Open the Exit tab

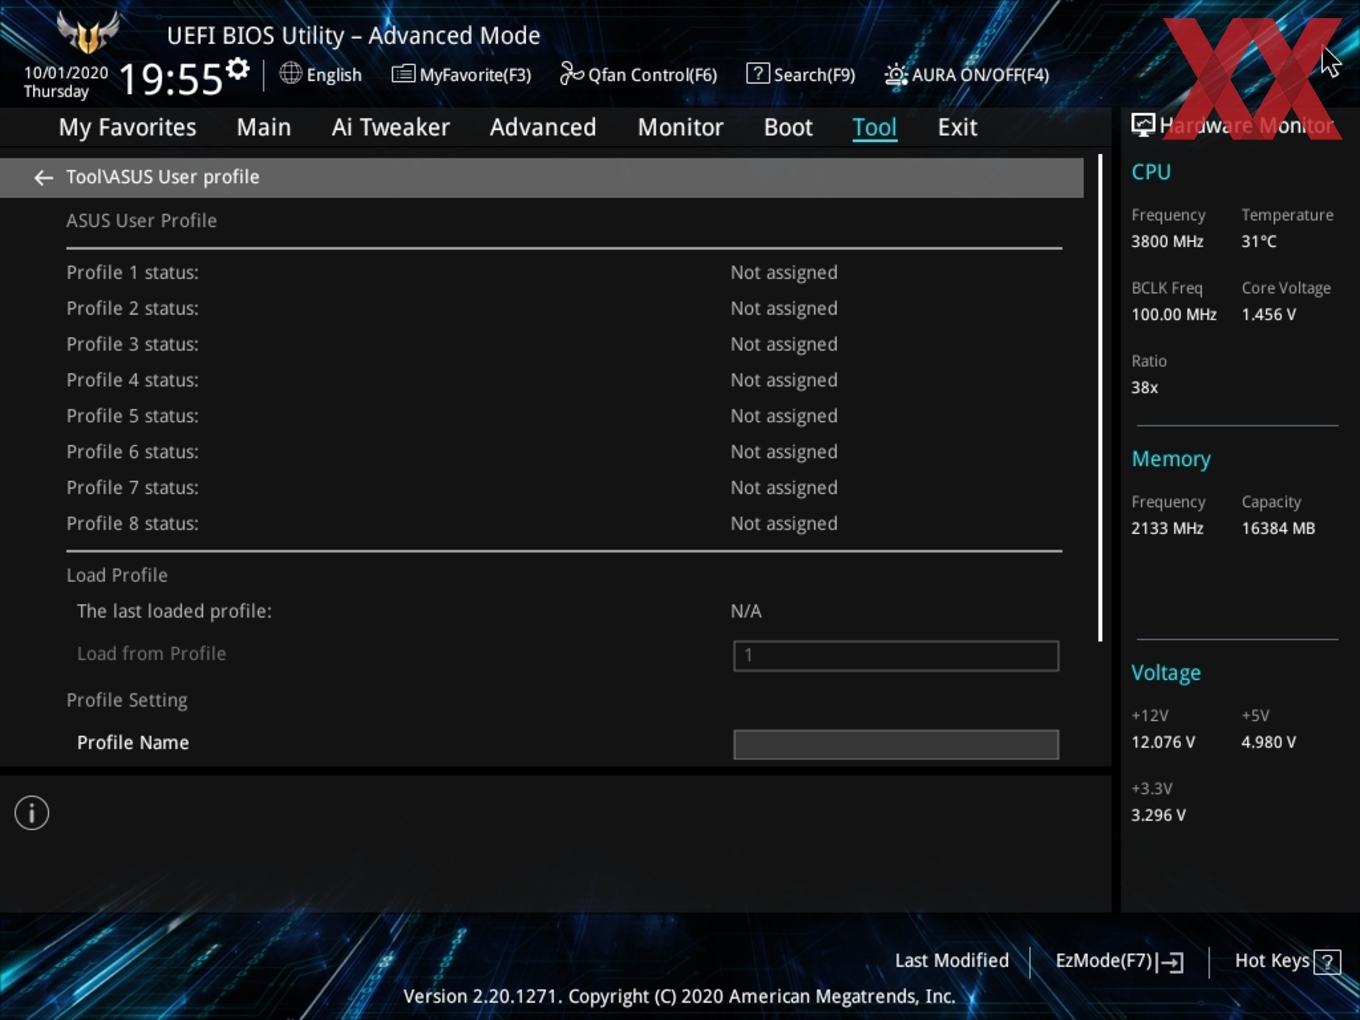click(x=957, y=127)
